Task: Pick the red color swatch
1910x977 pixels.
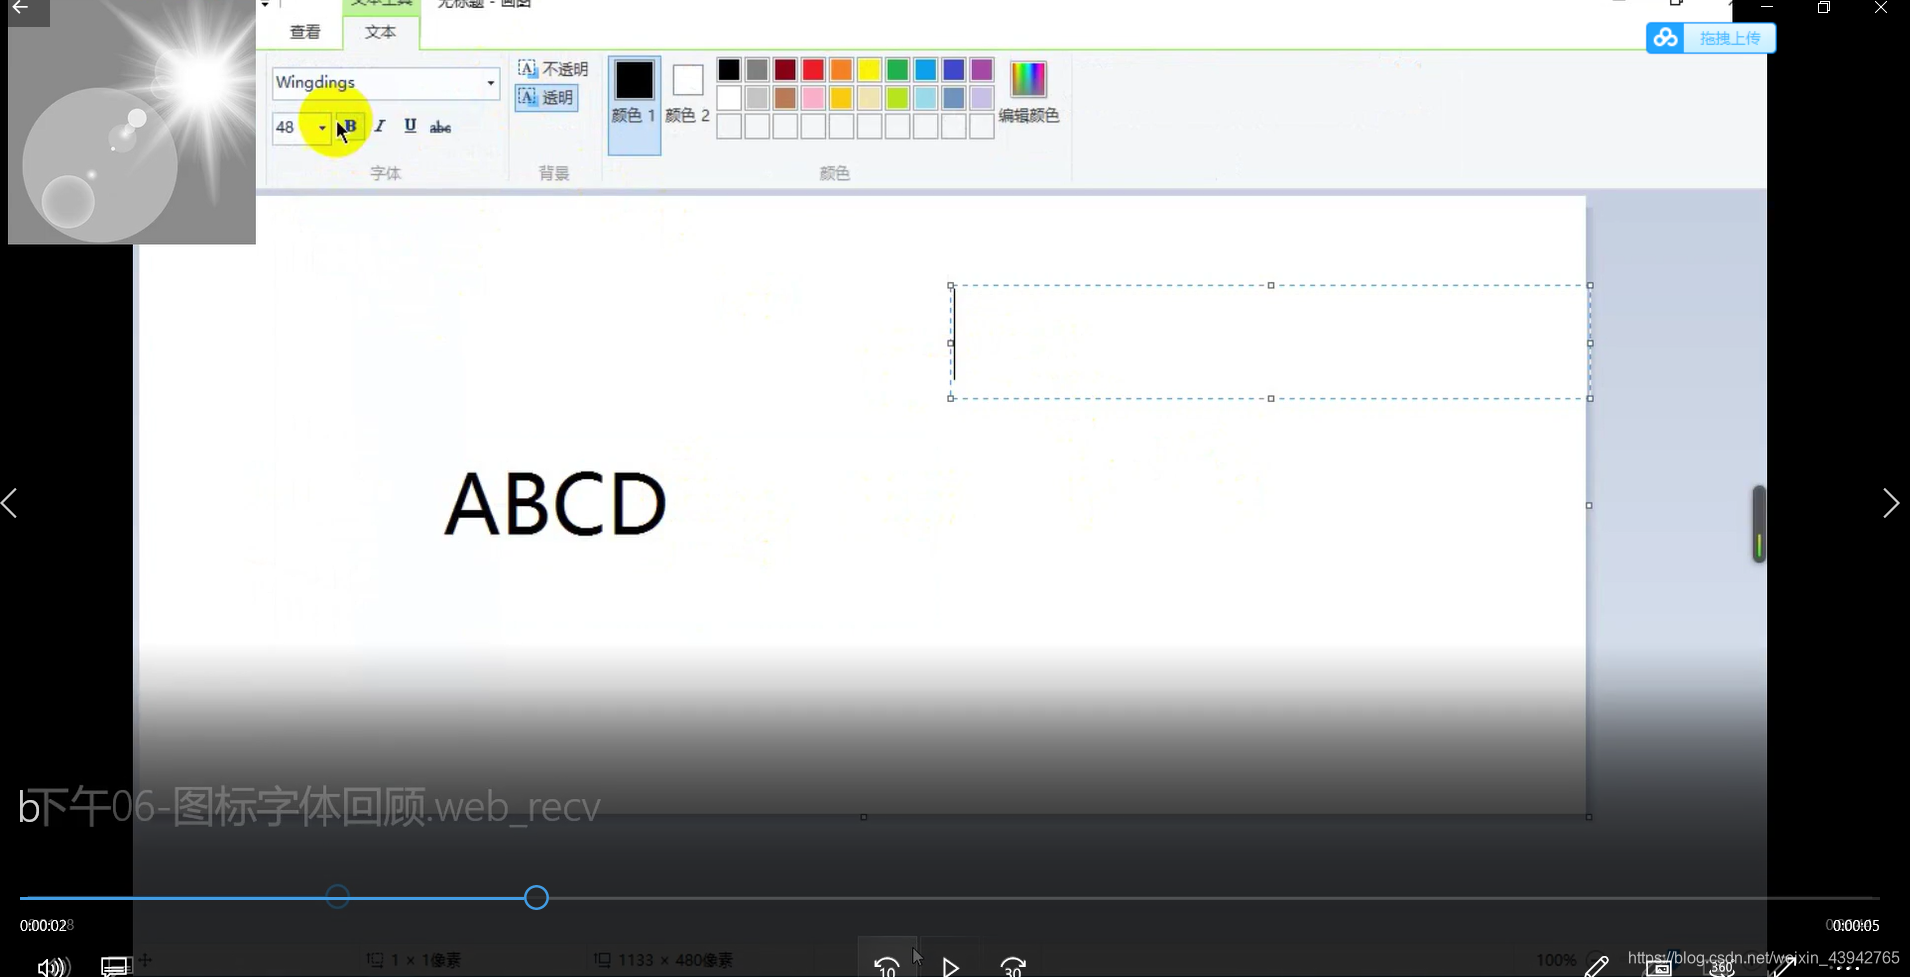Action: 813,69
